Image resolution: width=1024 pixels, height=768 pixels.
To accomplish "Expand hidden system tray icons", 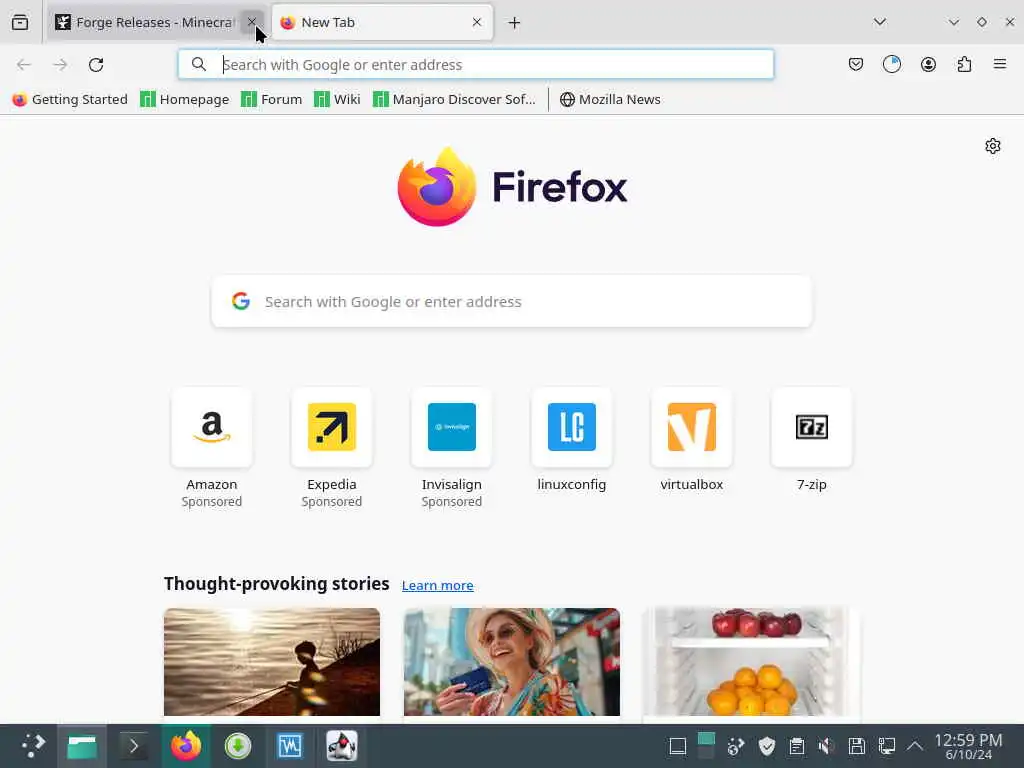I will (x=915, y=746).
